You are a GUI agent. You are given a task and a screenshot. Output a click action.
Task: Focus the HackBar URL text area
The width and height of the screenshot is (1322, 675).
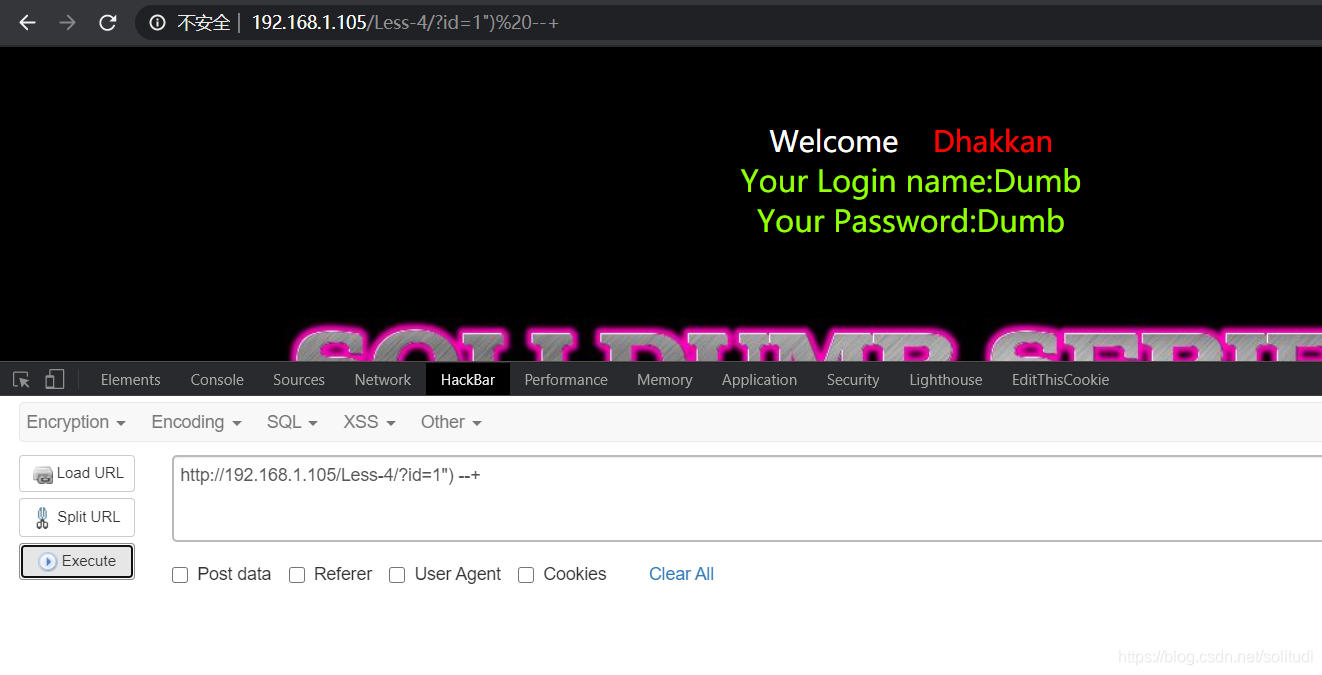point(748,498)
